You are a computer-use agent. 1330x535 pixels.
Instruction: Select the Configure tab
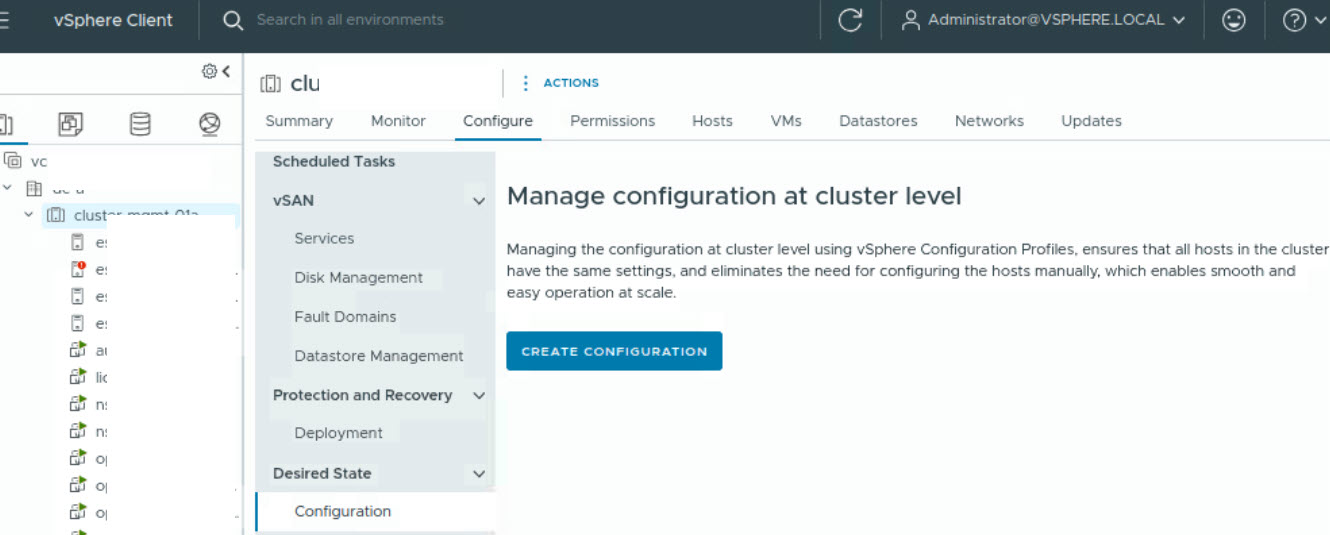click(498, 121)
